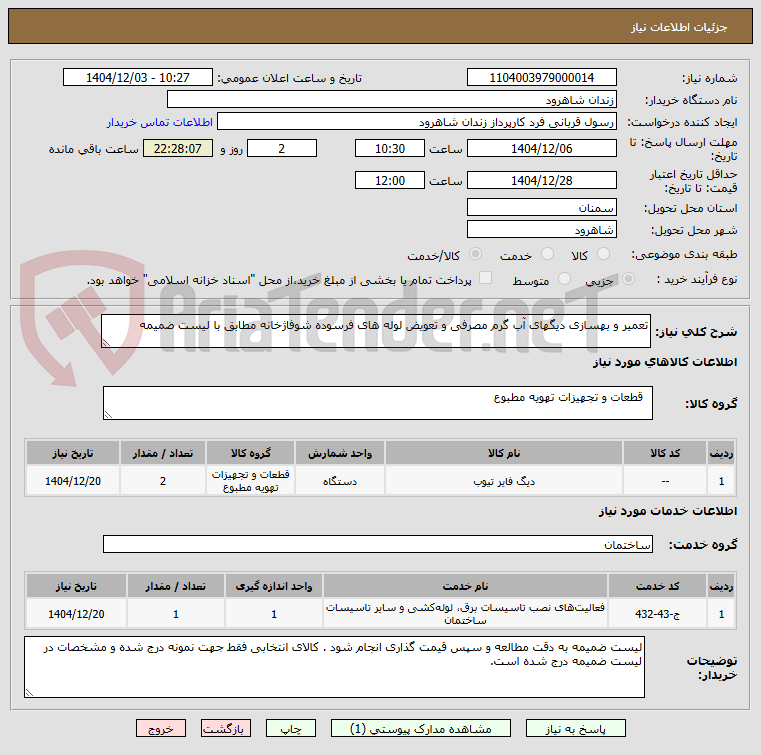Click the کد کالا column header

(665, 453)
